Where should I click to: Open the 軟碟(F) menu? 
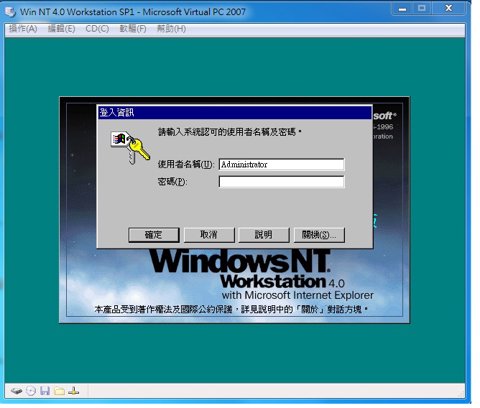click(133, 29)
